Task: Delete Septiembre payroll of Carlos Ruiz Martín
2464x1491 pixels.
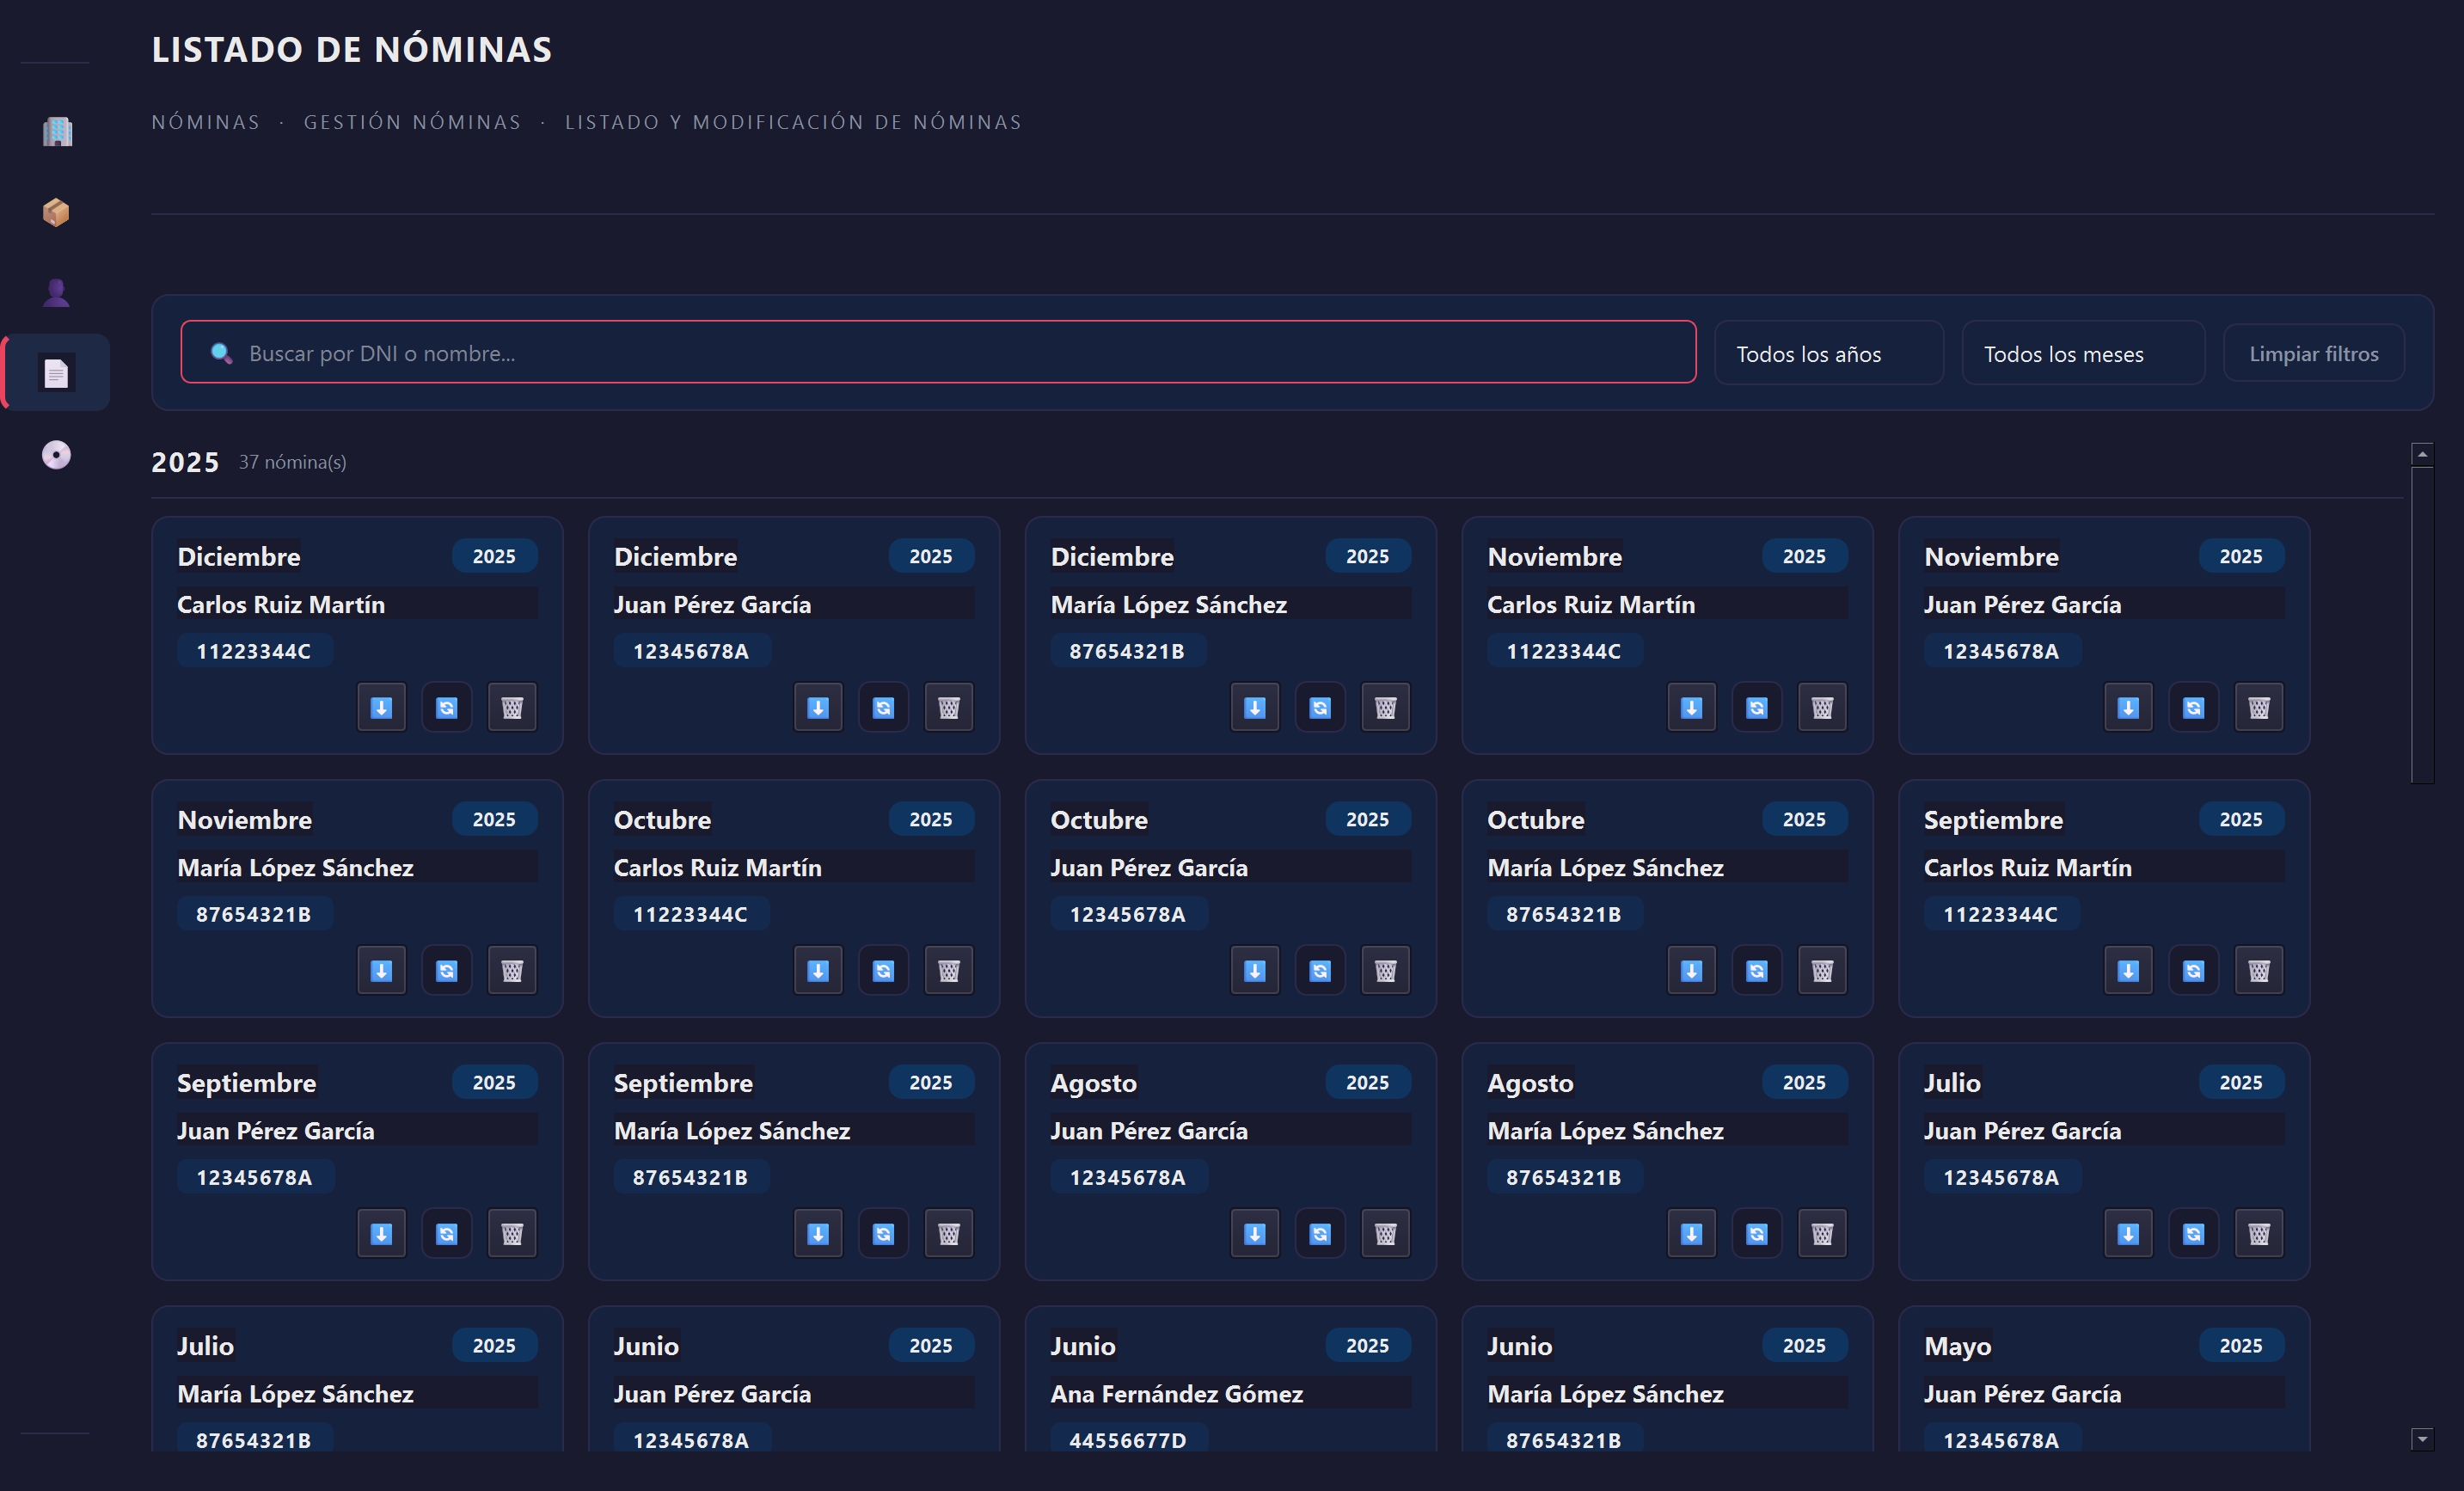Action: tap(2259, 971)
